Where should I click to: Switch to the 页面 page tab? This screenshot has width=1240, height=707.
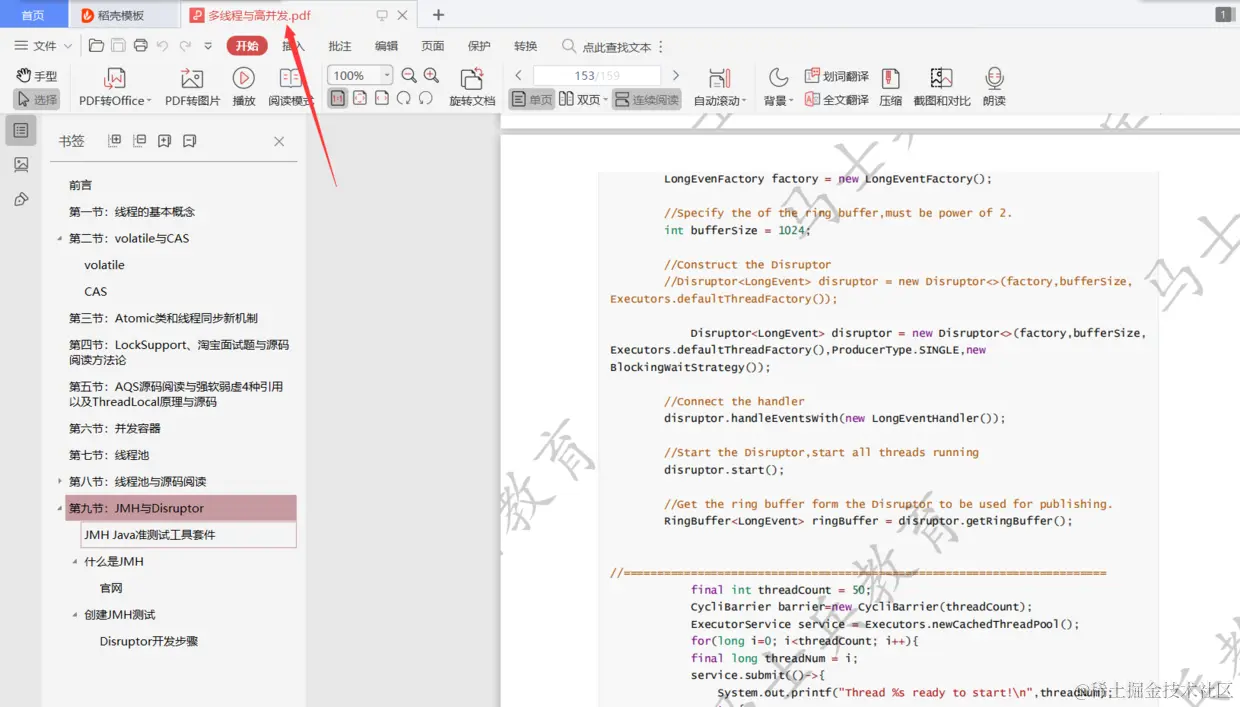pos(432,46)
